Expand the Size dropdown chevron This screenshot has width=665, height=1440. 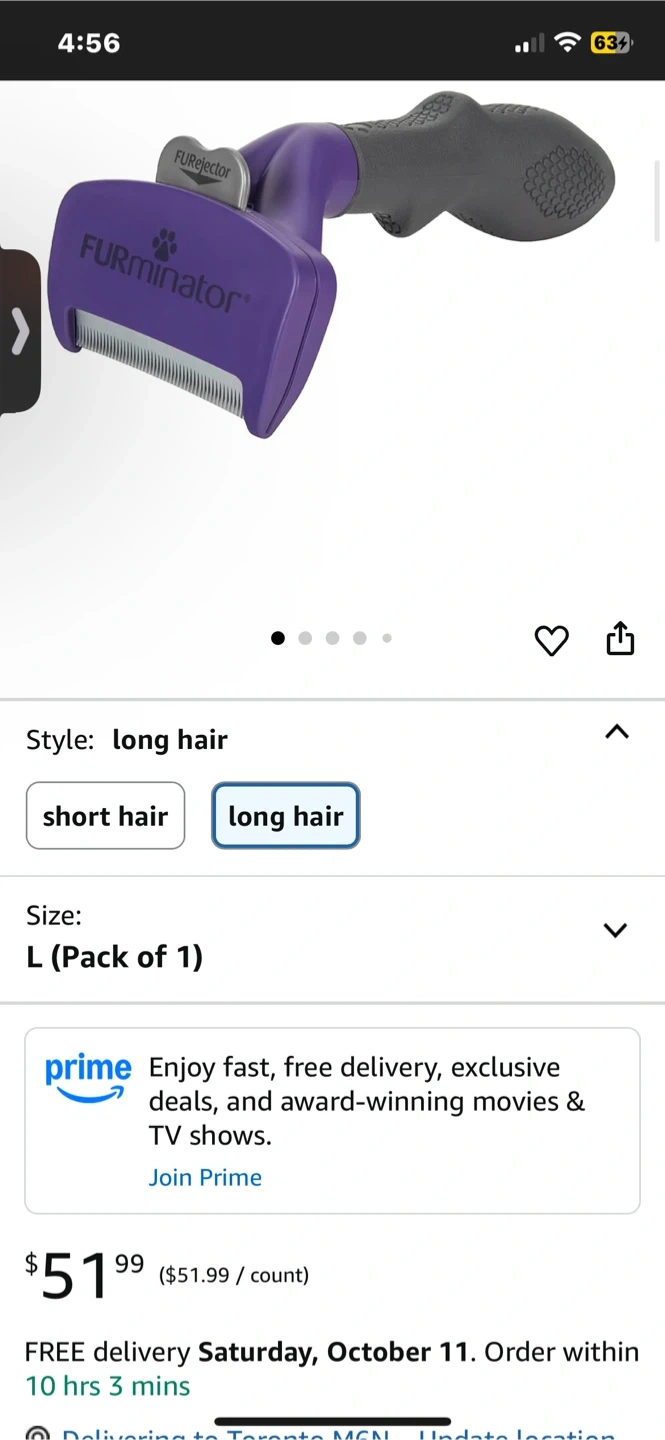point(615,930)
